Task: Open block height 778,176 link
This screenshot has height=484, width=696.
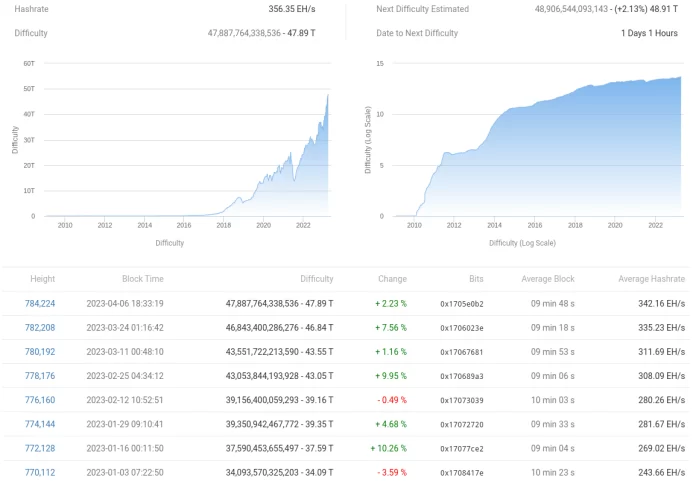Action: [x=40, y=376]
